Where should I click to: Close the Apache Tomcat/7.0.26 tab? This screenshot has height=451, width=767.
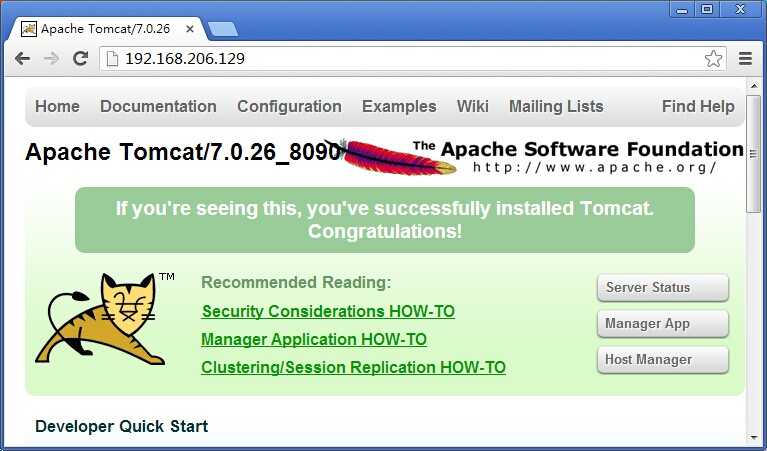pyautogui.click(x=190, y=29)
